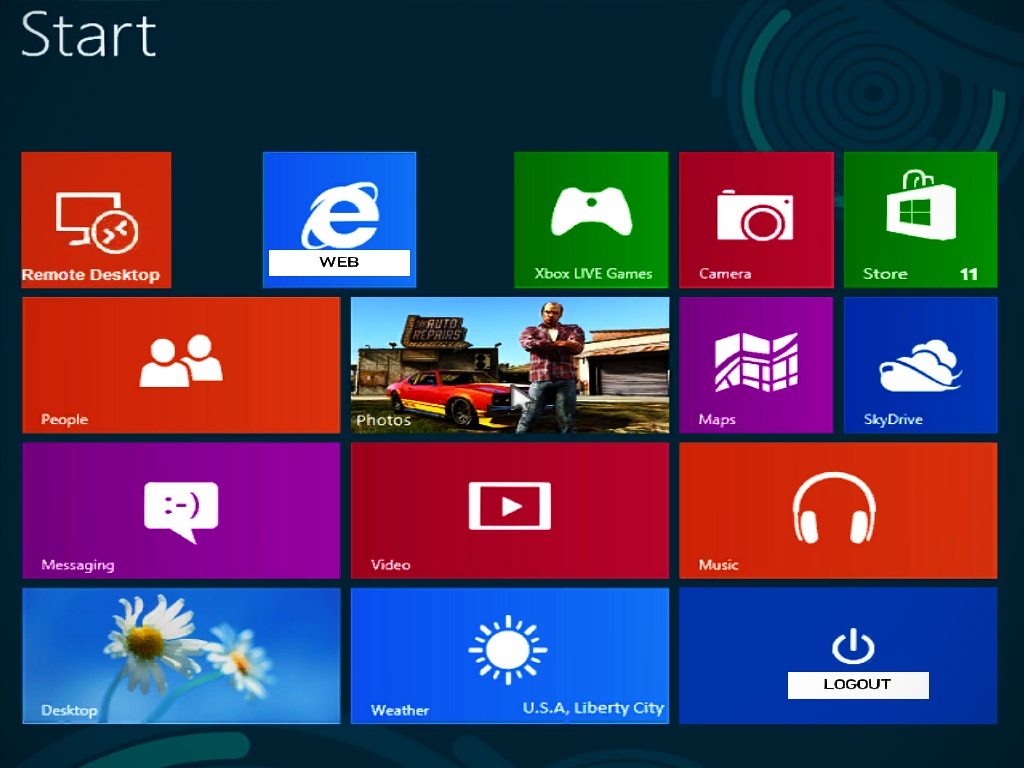Click the 'Store' label text
1024x768 pixels.
(885, 274)
